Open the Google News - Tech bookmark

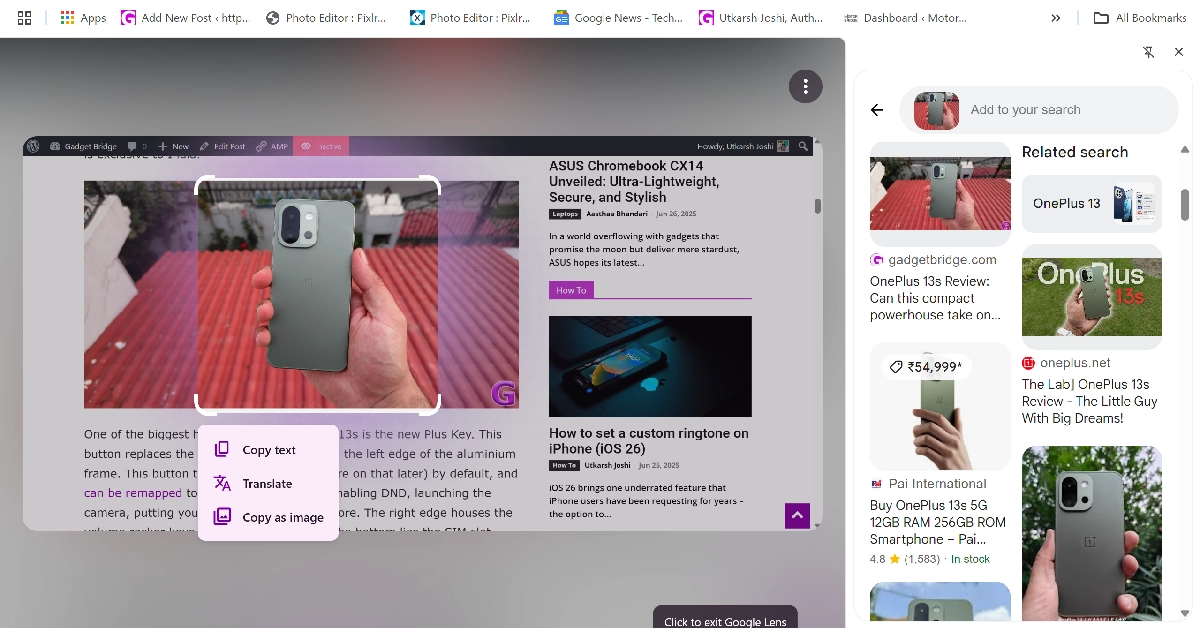click(x=618, y=18)
